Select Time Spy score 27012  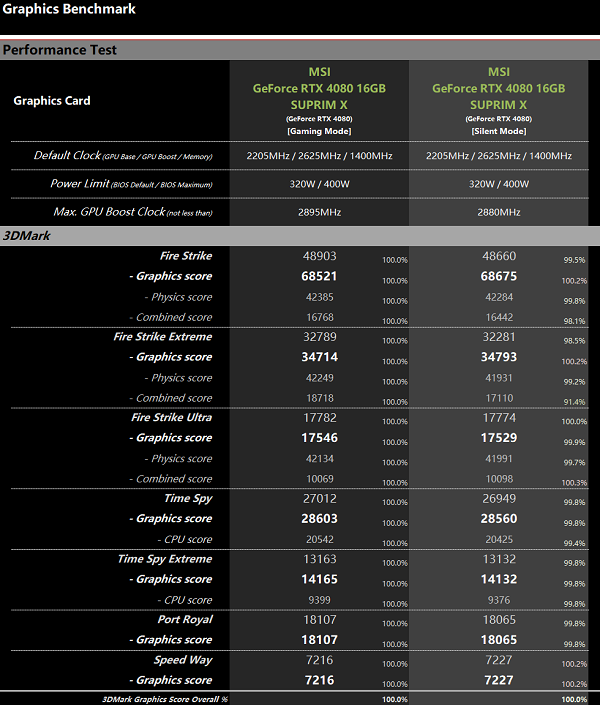(319, 499)
